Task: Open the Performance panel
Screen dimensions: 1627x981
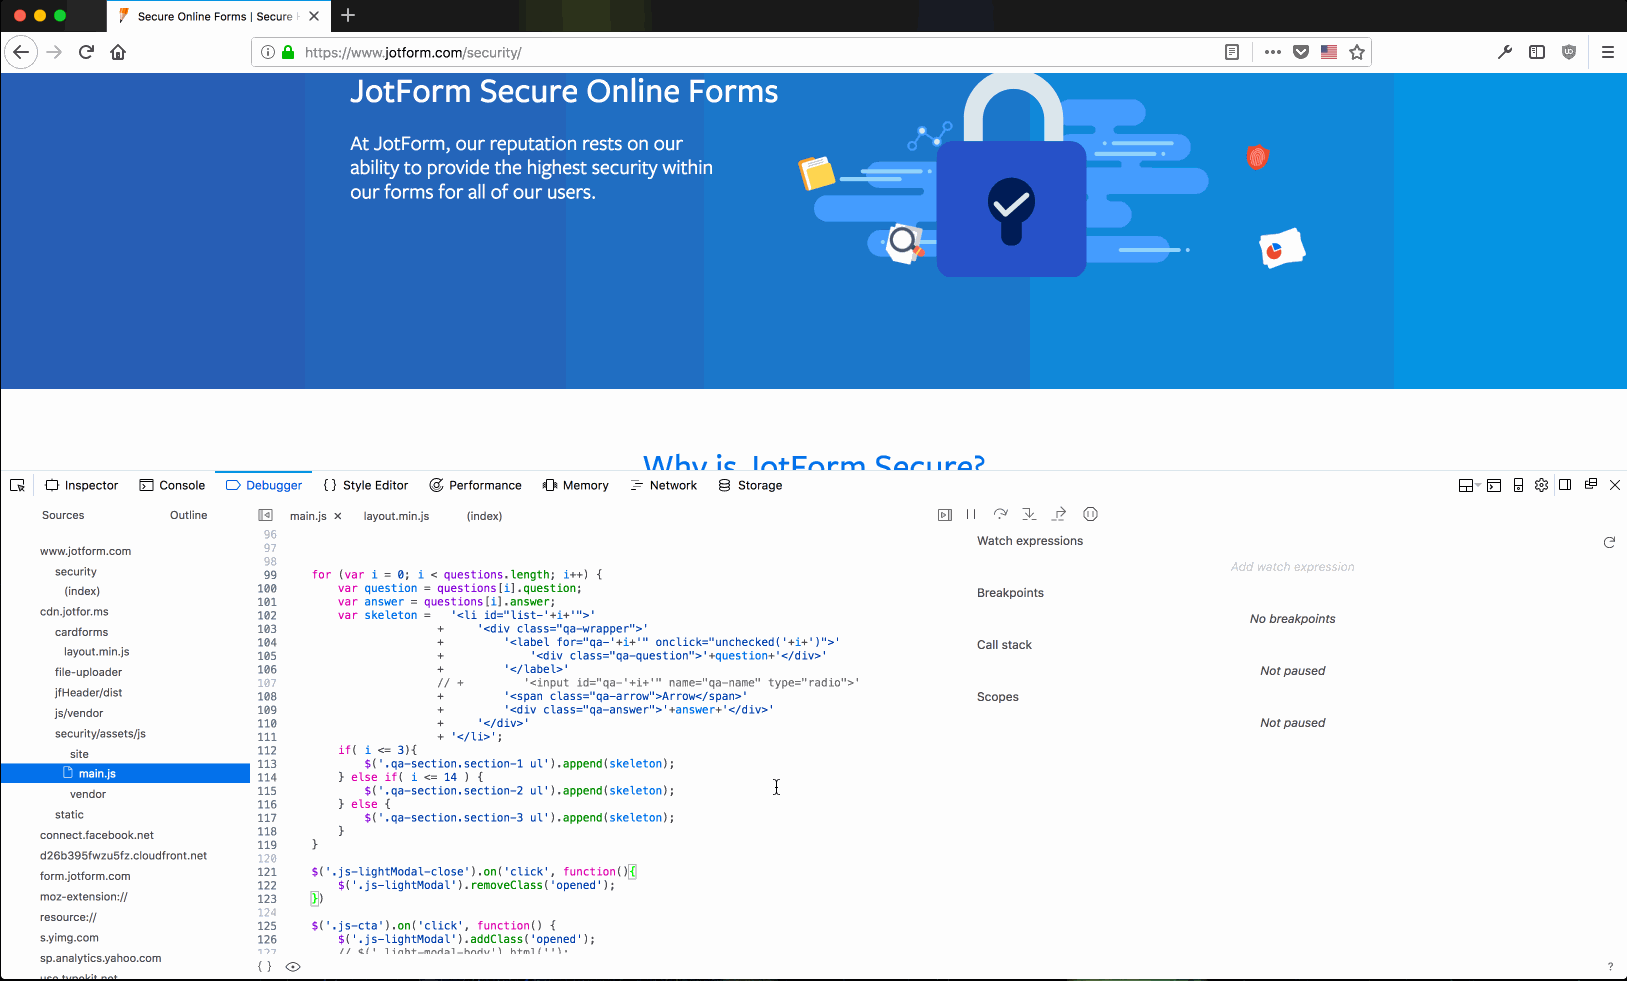Action: click(x=476, y=485)
